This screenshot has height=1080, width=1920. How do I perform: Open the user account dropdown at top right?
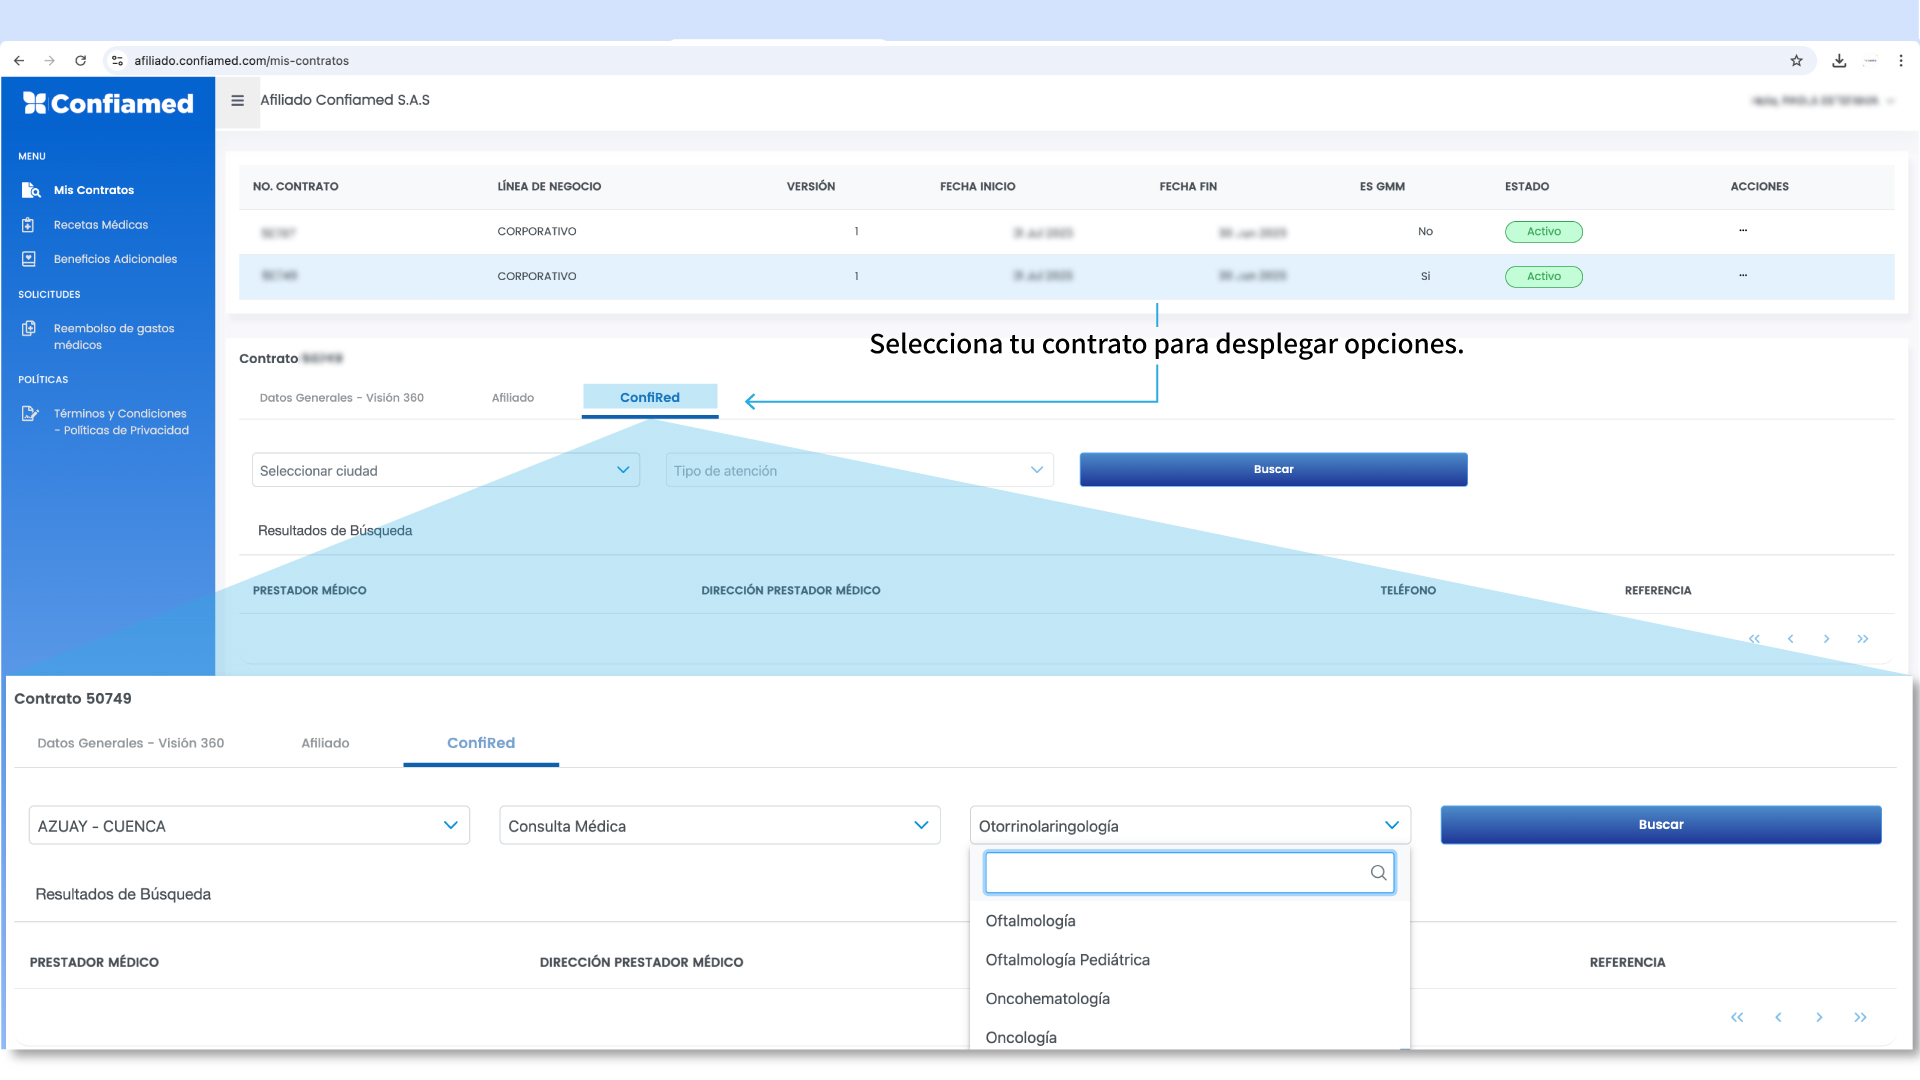1822,101
